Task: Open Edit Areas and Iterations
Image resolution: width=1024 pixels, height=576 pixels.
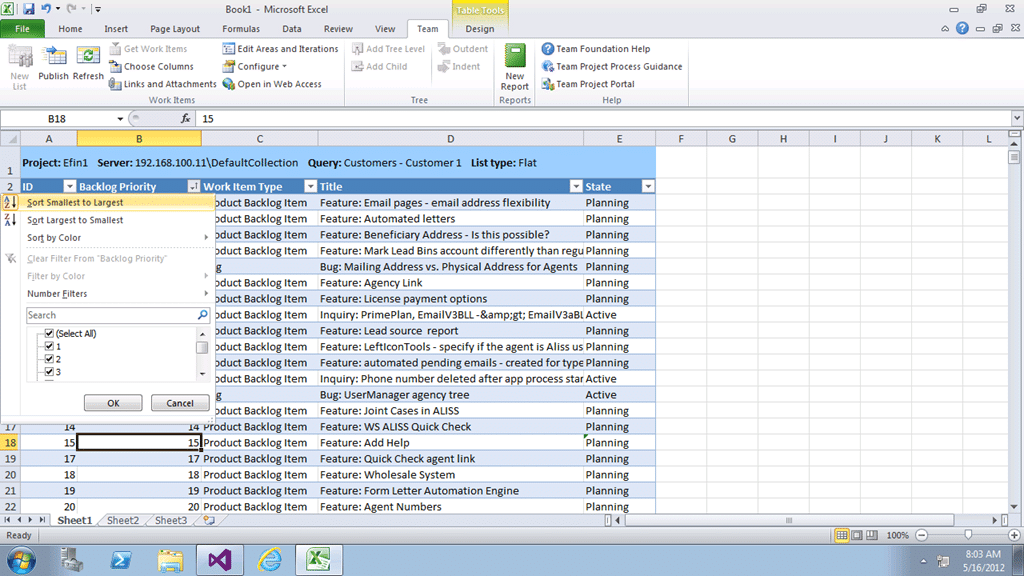Action: tap(280, 49)
